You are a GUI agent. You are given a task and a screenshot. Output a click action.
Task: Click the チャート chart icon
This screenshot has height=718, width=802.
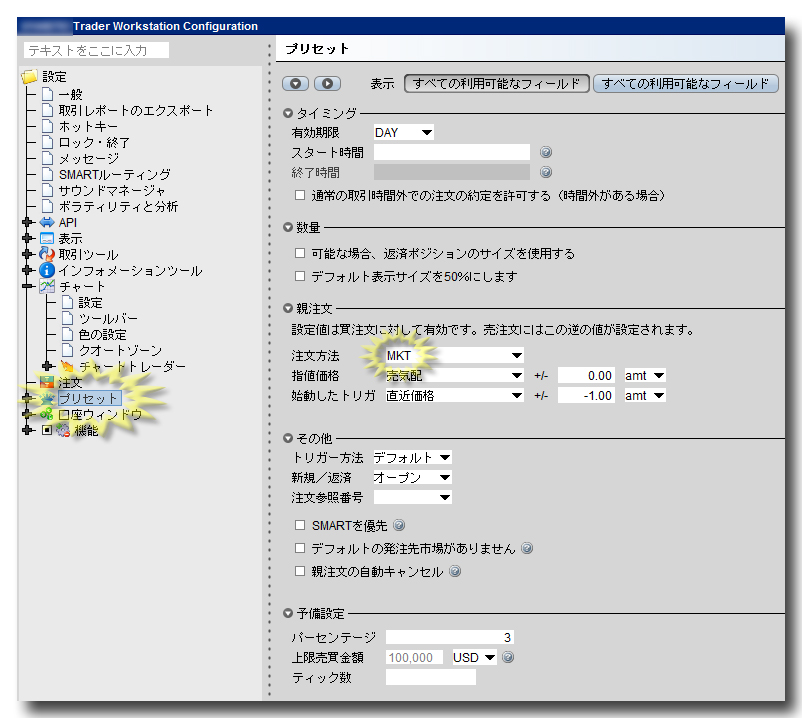47,286
